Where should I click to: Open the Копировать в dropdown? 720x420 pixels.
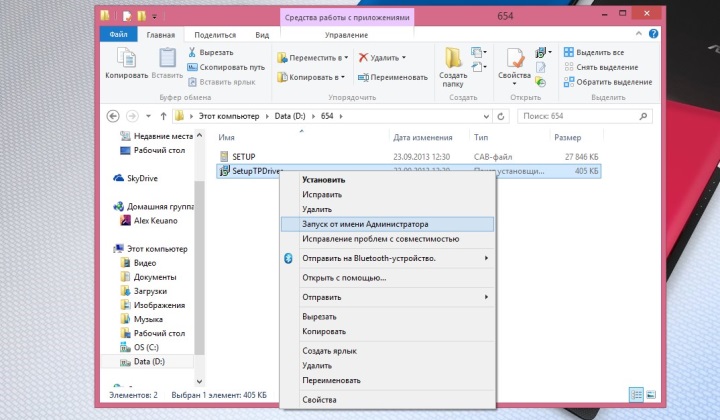[312, 77]
